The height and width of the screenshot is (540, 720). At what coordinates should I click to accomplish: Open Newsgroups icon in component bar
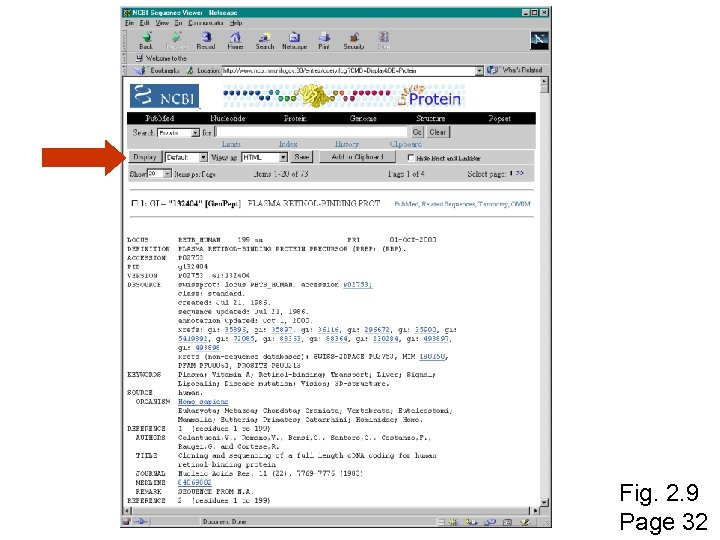(x=489, y=522)
